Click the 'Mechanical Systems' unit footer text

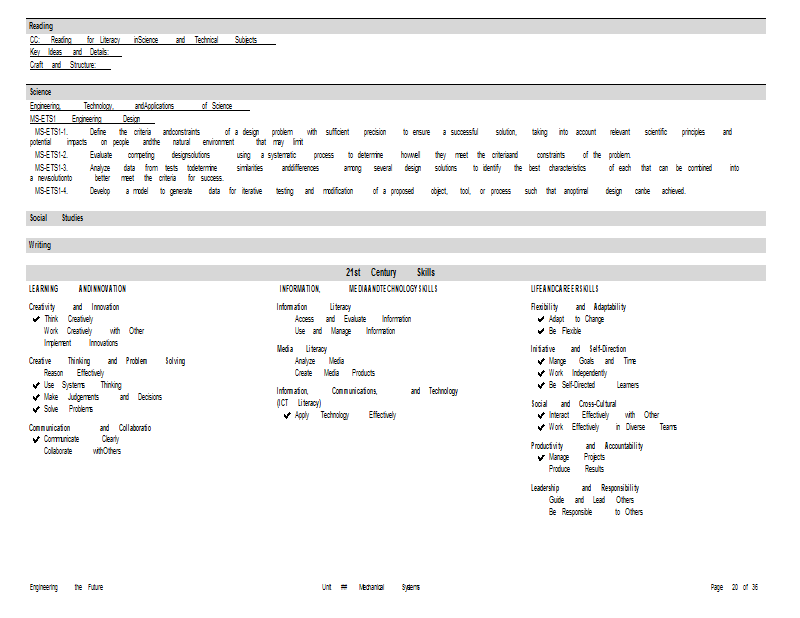[389, 587]
